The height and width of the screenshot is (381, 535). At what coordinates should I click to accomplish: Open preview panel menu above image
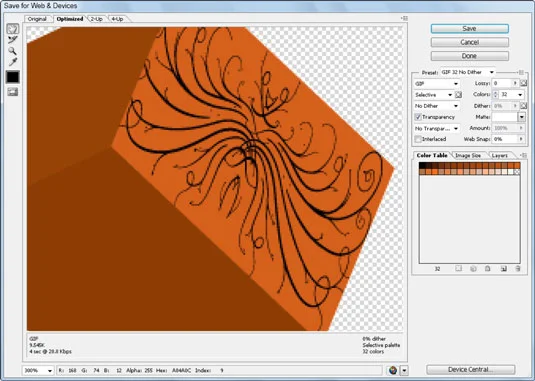tap(404, 18)
